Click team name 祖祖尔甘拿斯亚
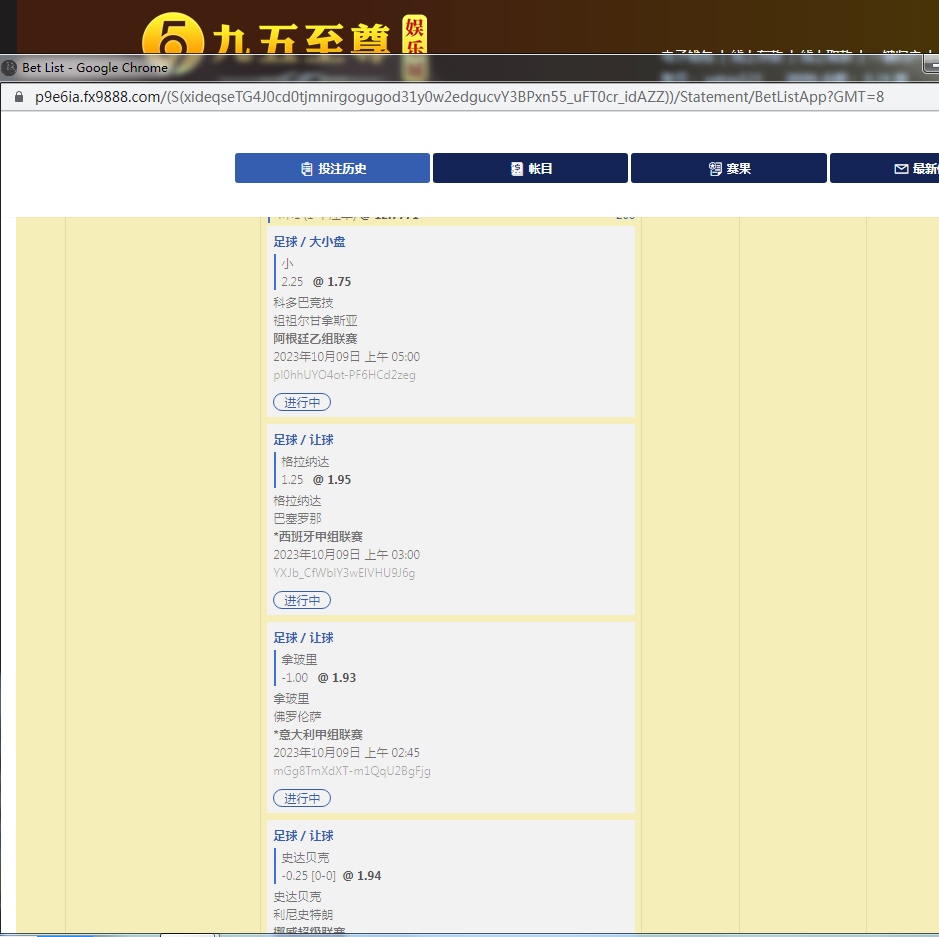Screen dimensions: 939x937 pyautogui.click(x=315, y=321)
